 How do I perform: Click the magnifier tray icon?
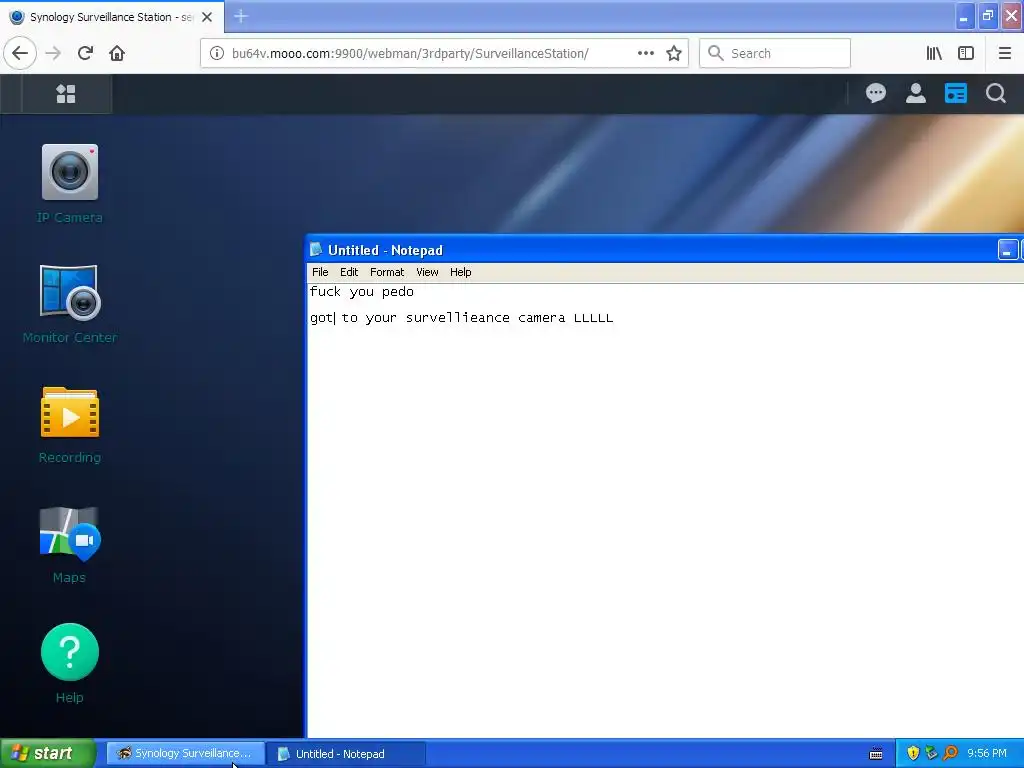point(950,753)
